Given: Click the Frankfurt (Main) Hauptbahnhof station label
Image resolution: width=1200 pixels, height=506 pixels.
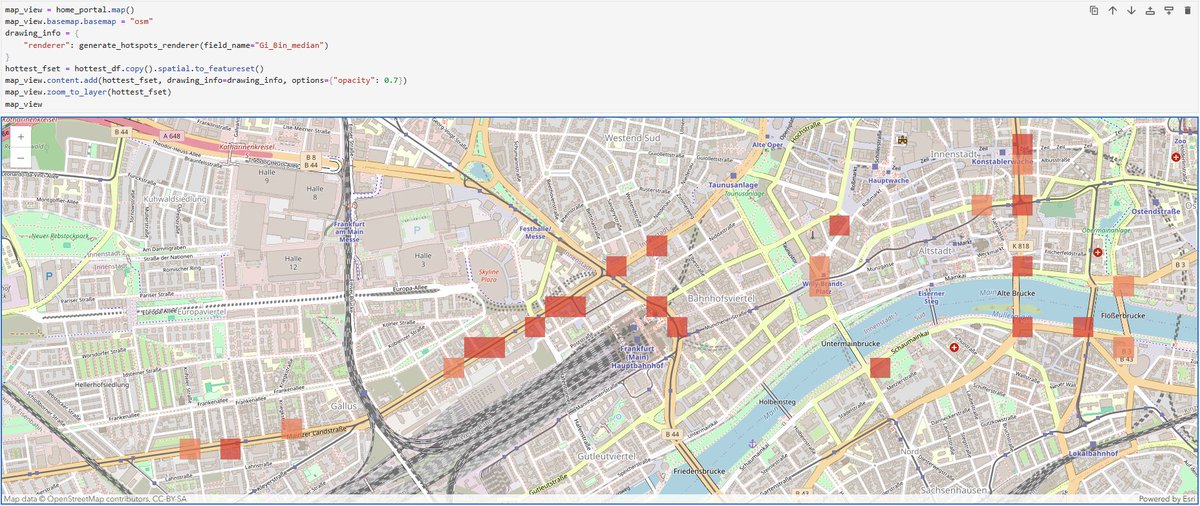Looking at the screenshot, I should pyautogui.click(x=638, y=357).
